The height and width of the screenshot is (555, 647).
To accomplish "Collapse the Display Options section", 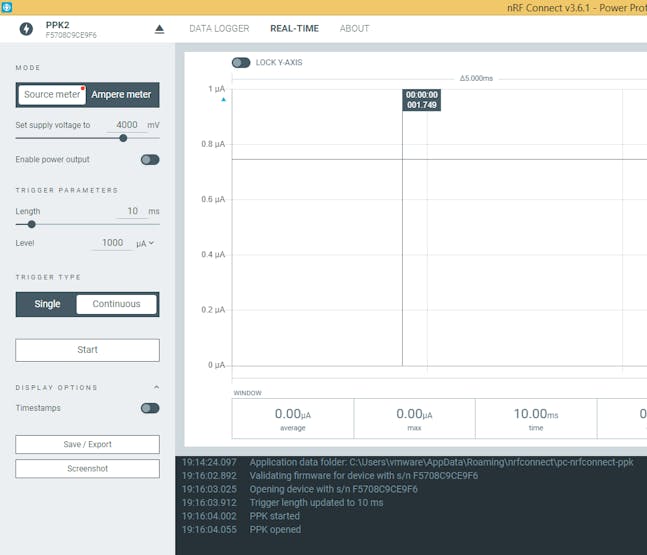I will tap(155, 388).
